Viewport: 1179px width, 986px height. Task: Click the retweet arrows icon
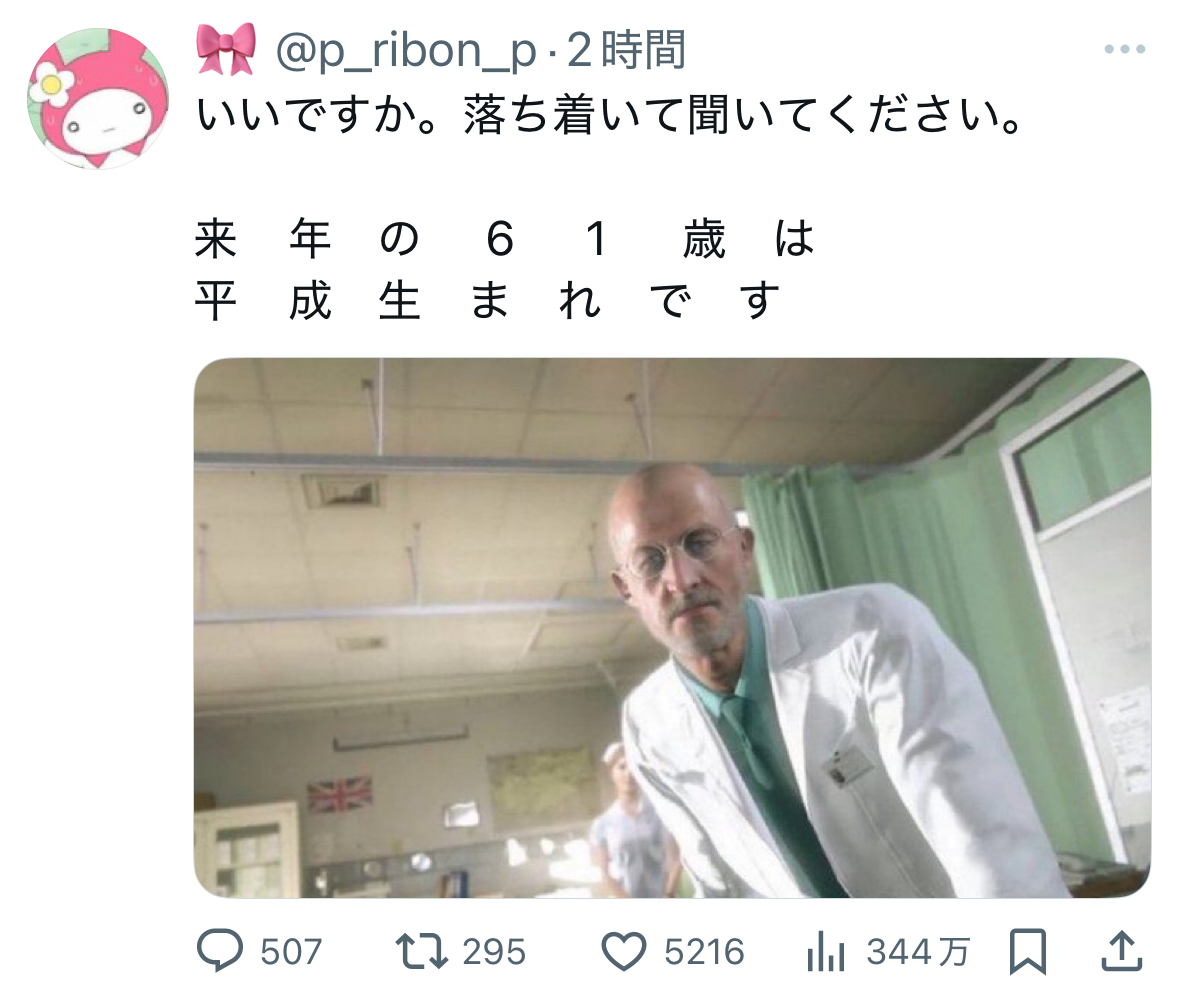pyautogui.click(x=422, y=951)
